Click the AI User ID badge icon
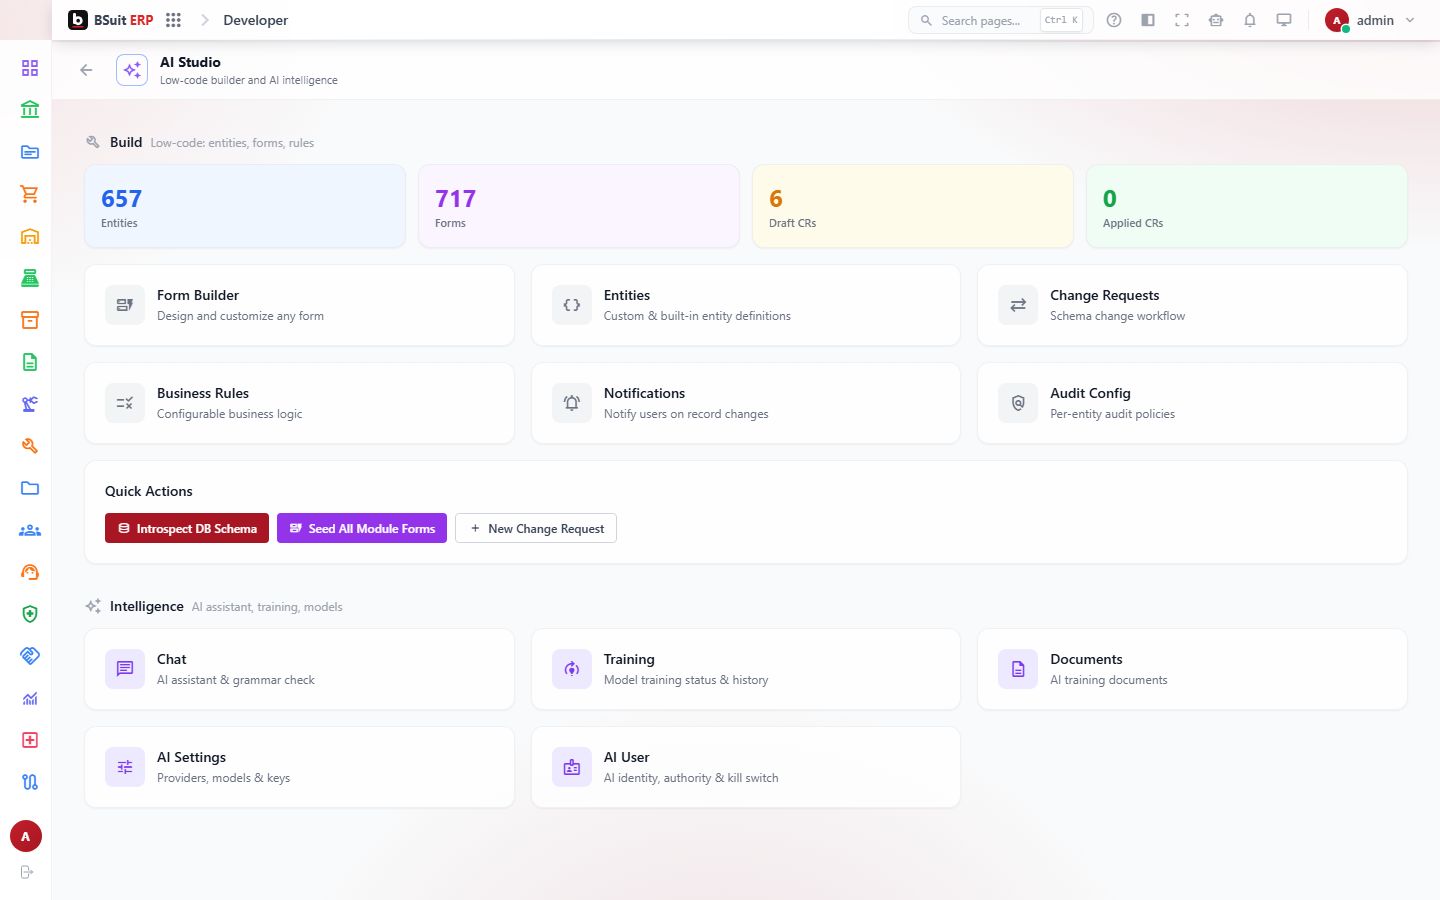This screenshot has height=900, width=1440. click(x=572, y=767)
